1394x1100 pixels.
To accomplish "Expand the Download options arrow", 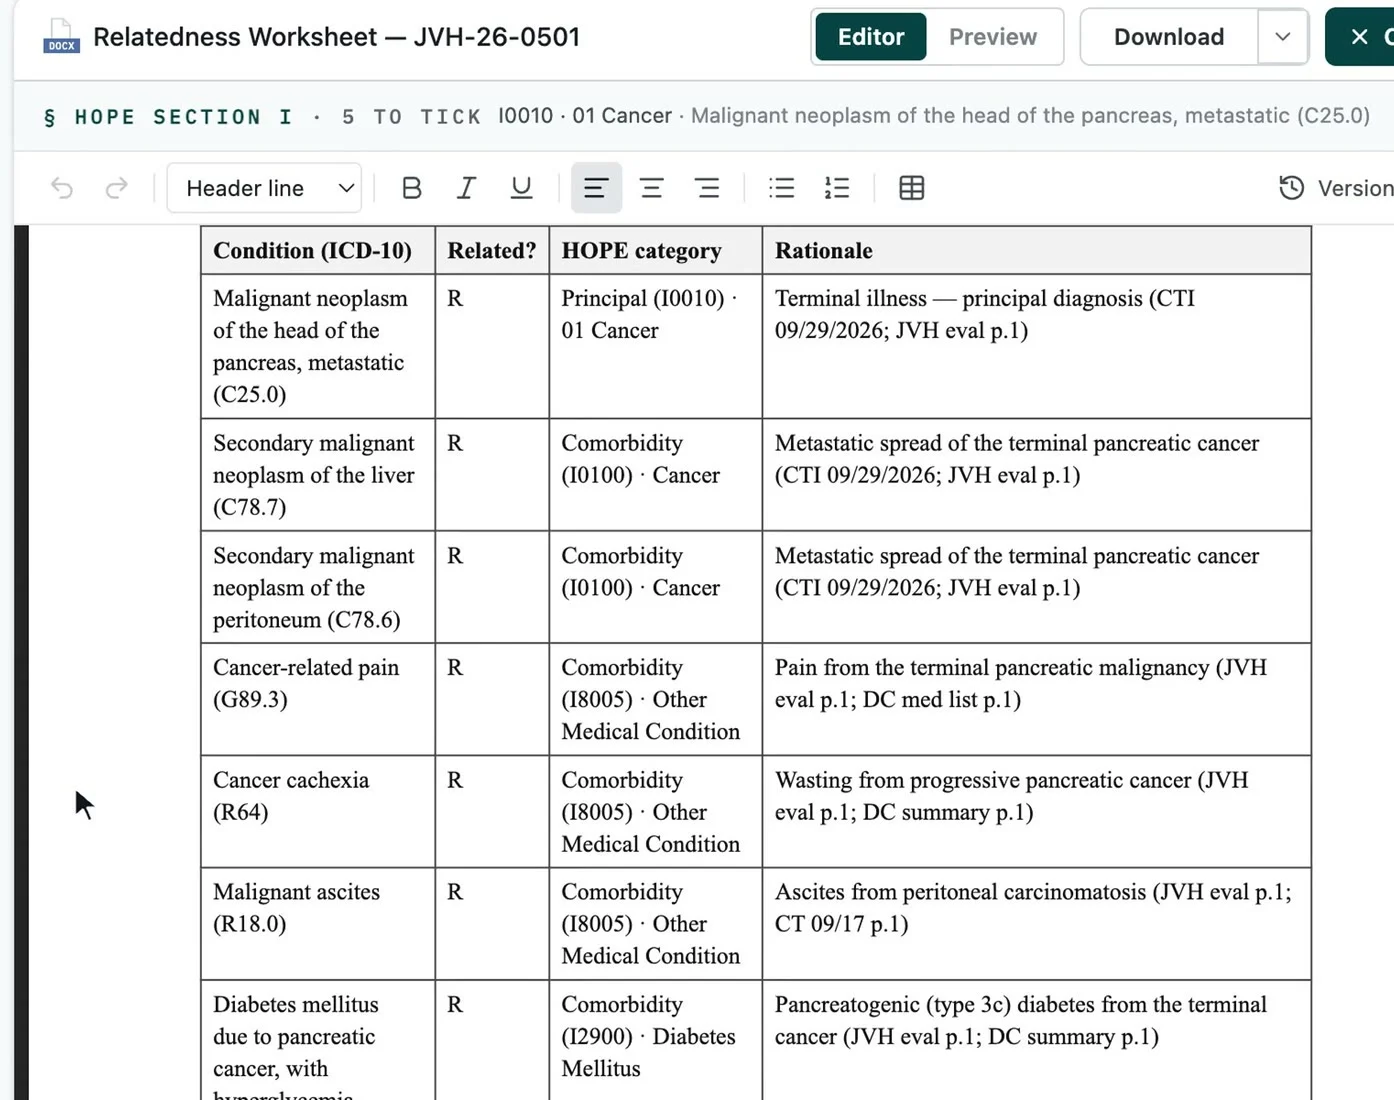I will [x=1283, y=37].
